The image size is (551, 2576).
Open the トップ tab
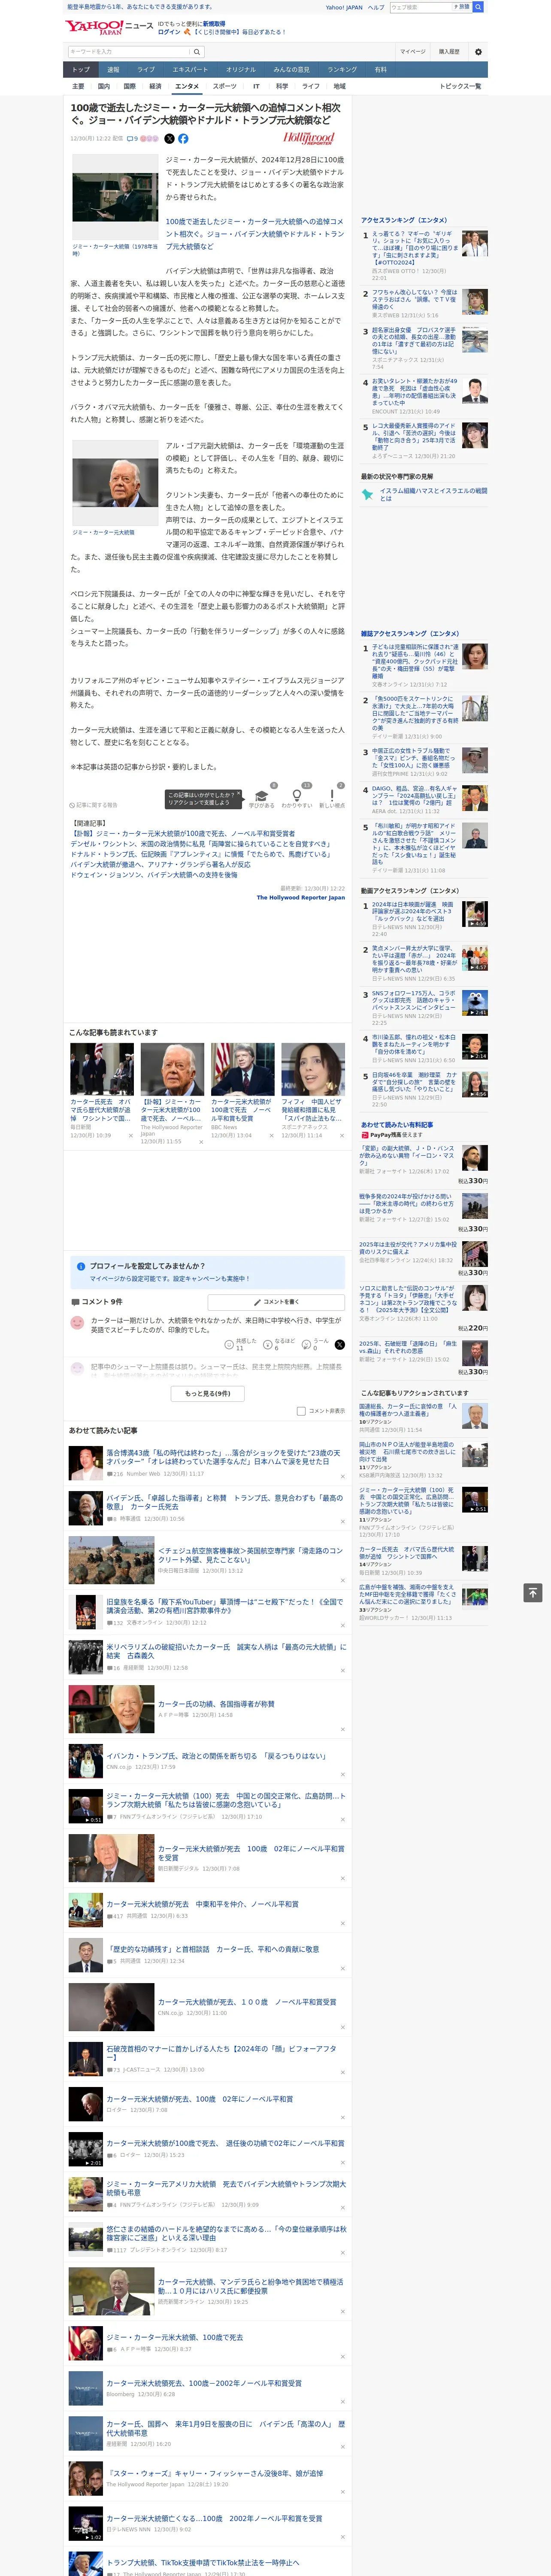[81, 70]
